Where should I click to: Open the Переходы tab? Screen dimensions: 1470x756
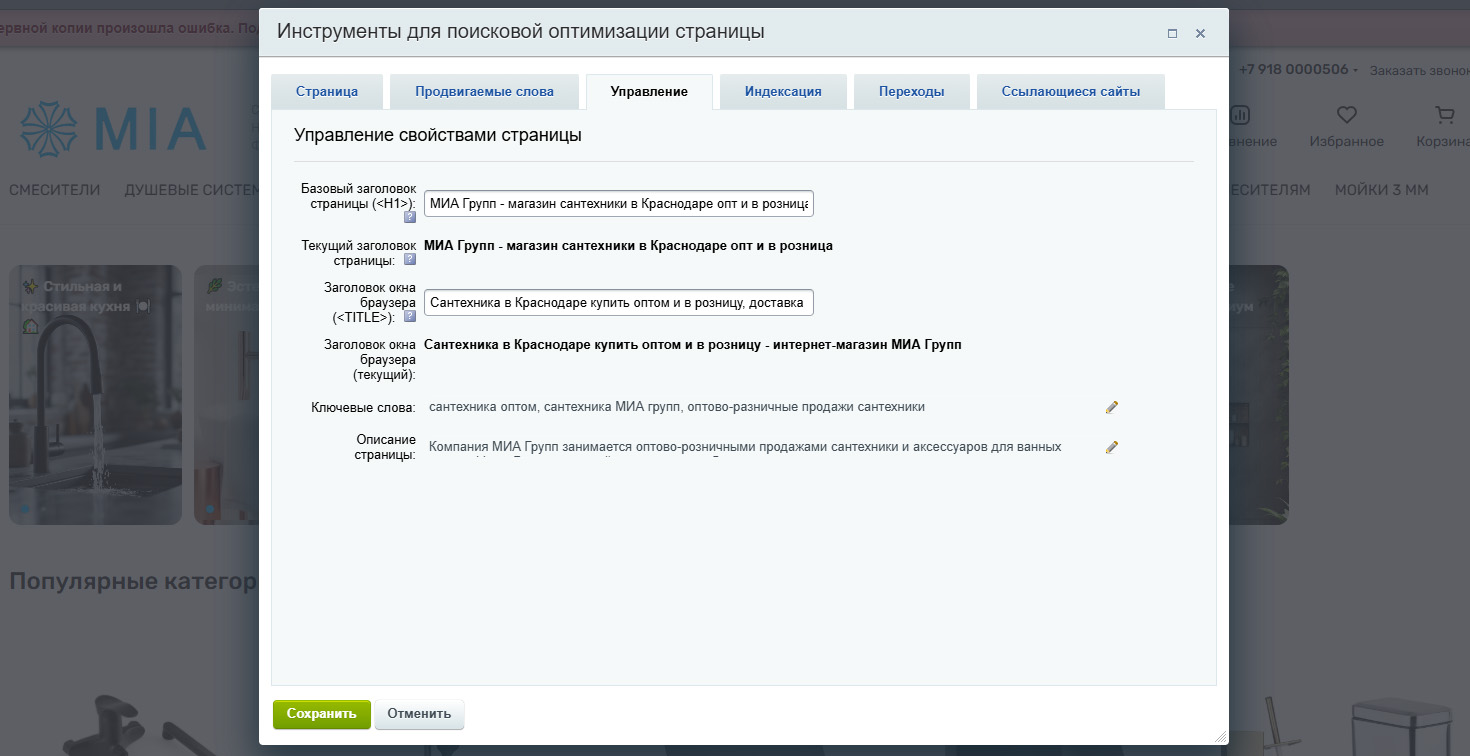point(912,91)
